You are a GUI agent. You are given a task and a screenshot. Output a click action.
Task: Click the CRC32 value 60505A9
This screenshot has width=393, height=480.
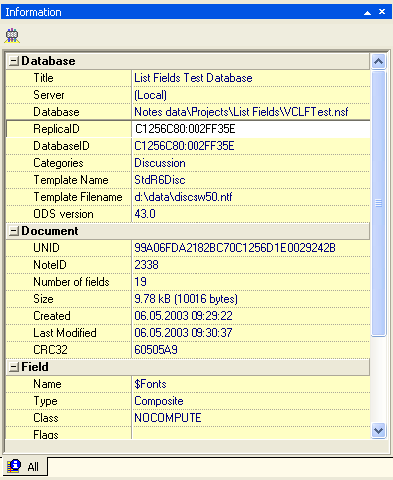click(156, 350)
